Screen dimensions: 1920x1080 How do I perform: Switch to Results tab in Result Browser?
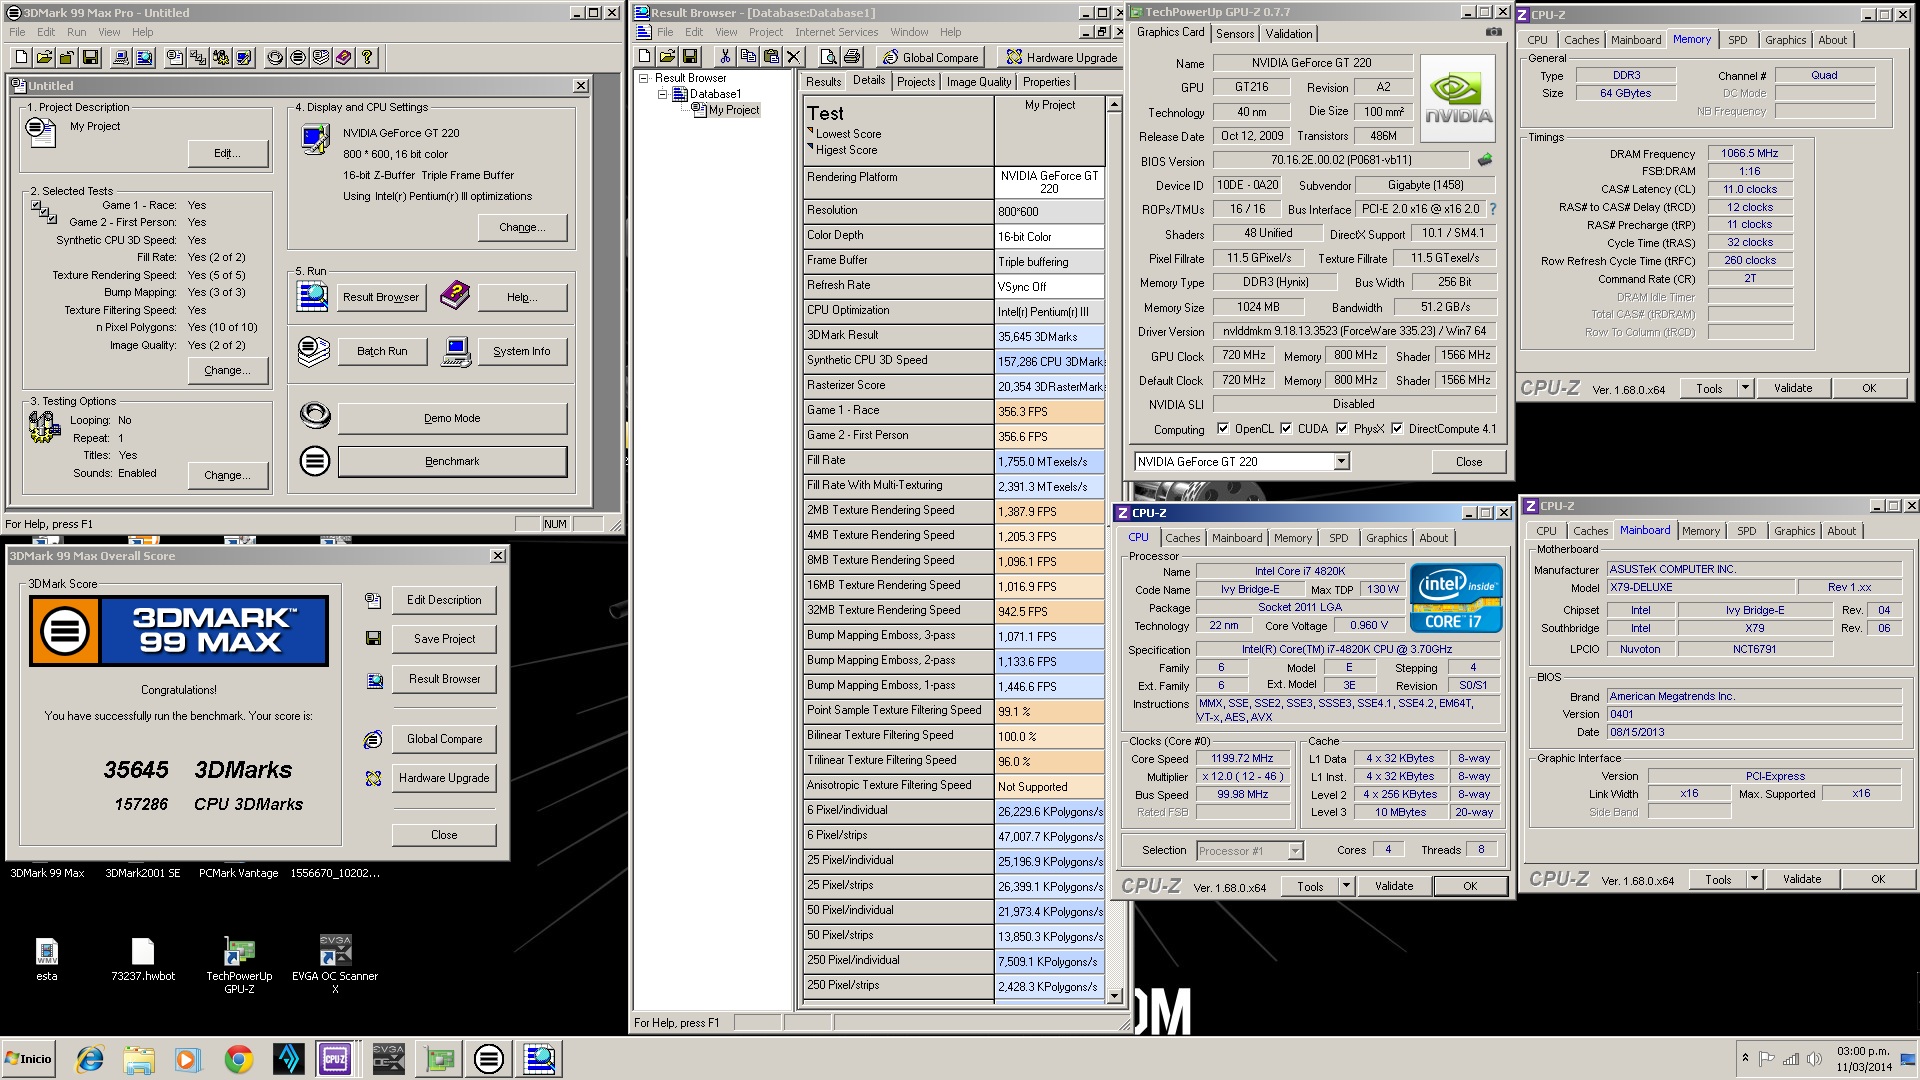(x=823, y=82)
